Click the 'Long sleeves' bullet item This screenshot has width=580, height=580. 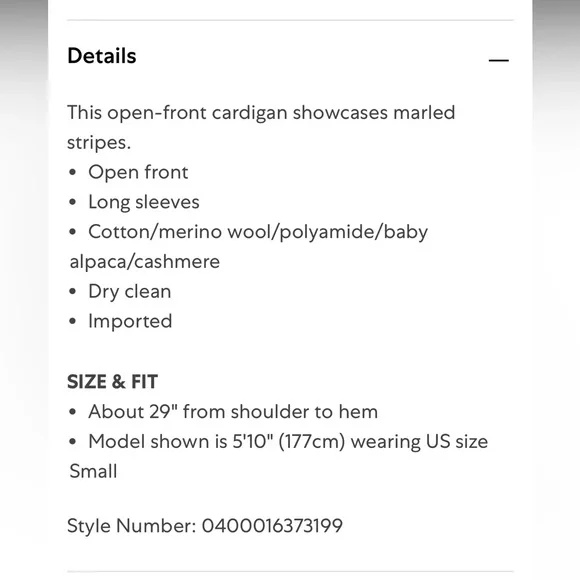[x=144, y=202]
